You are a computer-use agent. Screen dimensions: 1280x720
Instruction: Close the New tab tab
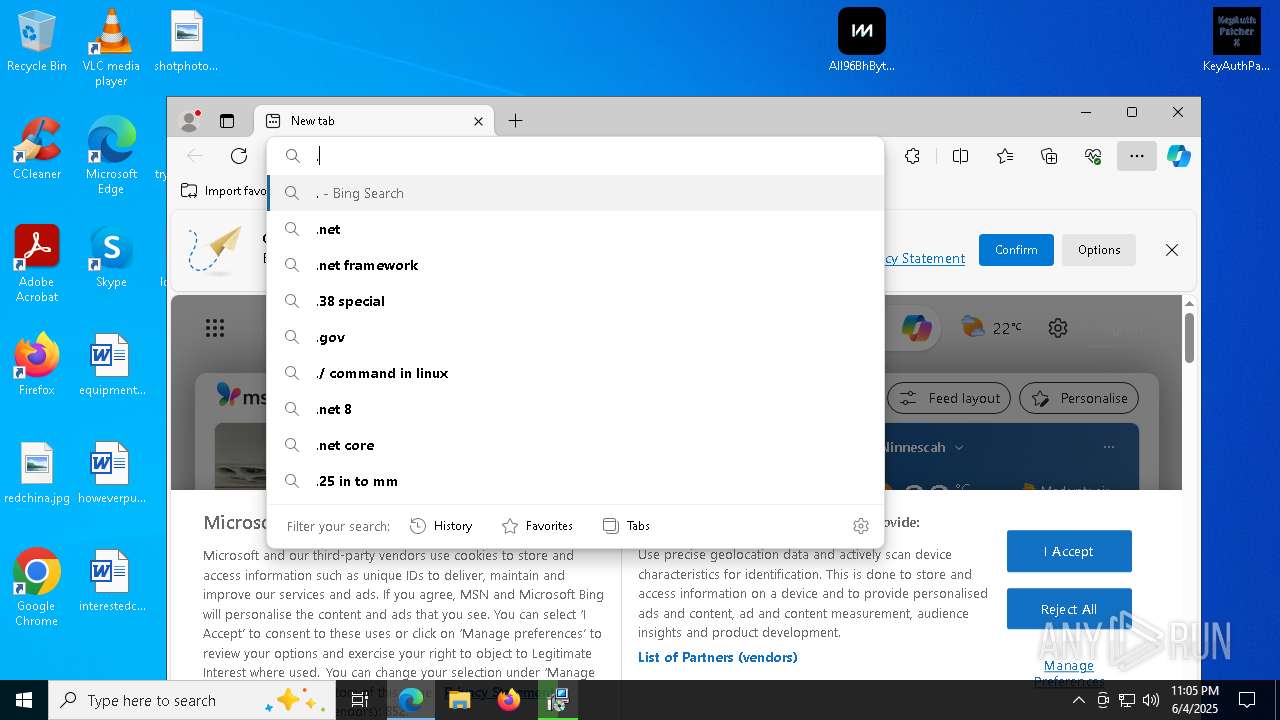tap(478, 121)
